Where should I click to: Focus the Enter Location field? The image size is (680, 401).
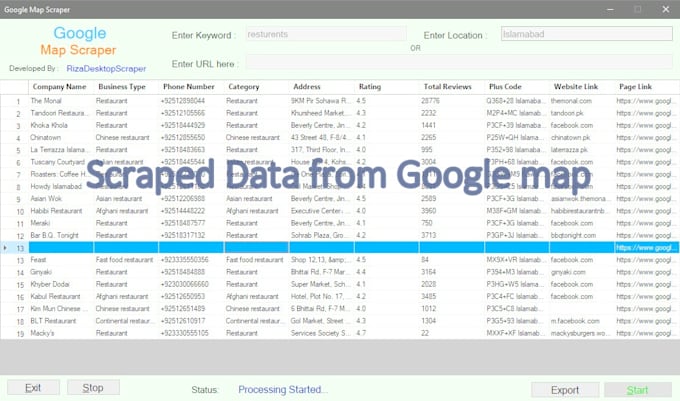tap(587, 34)
